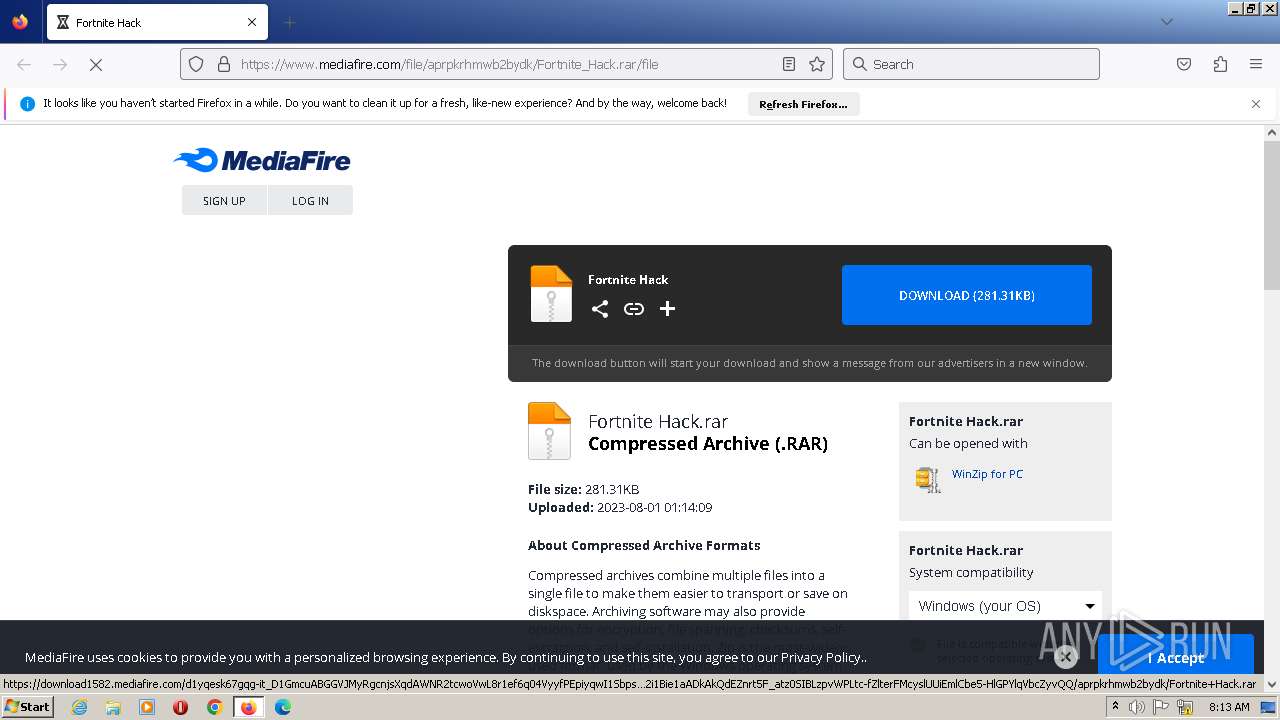Add file to MediaFire with plus icon
The image size is (1280, 720).
click(667, 309)
